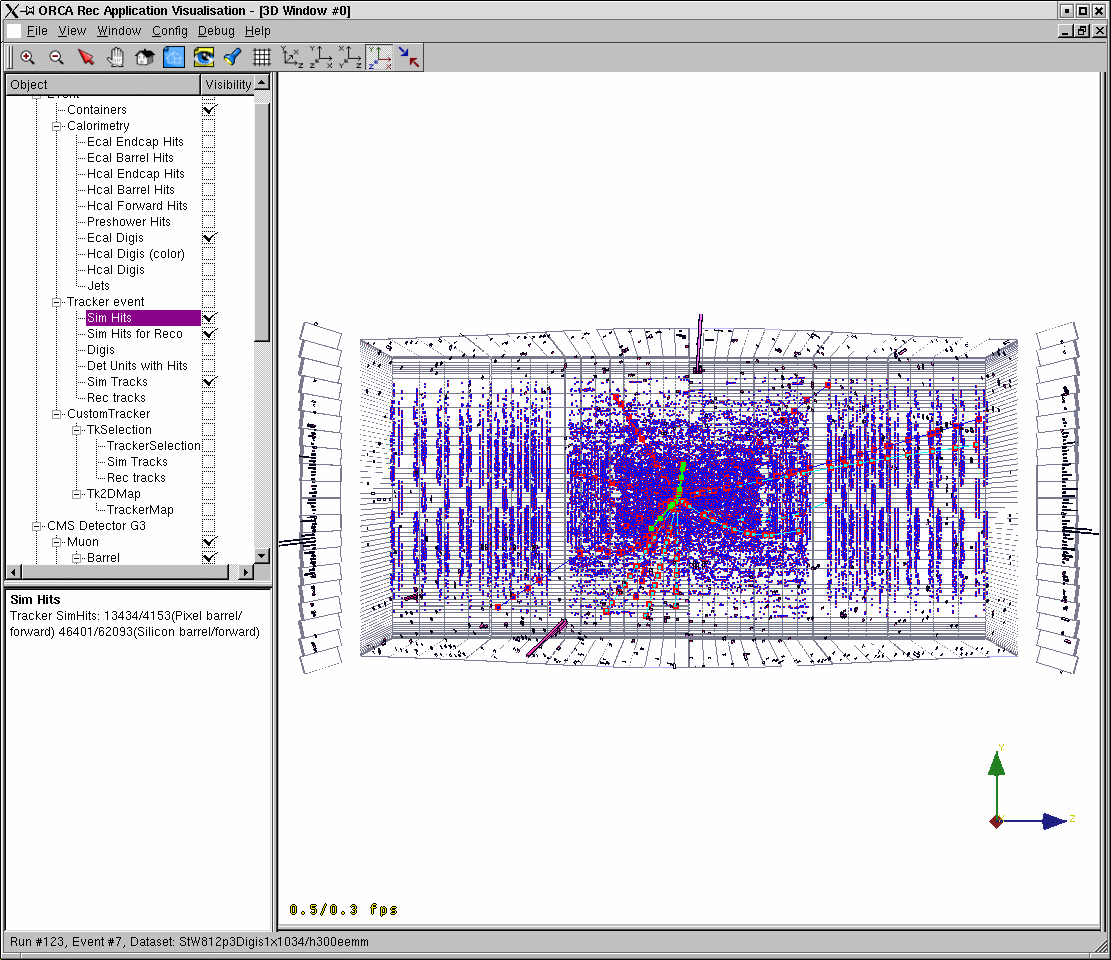This screenshot has width=1111, height=960.
Task: Toggle the flashlight headlight icon
Action: click(232, 58)
